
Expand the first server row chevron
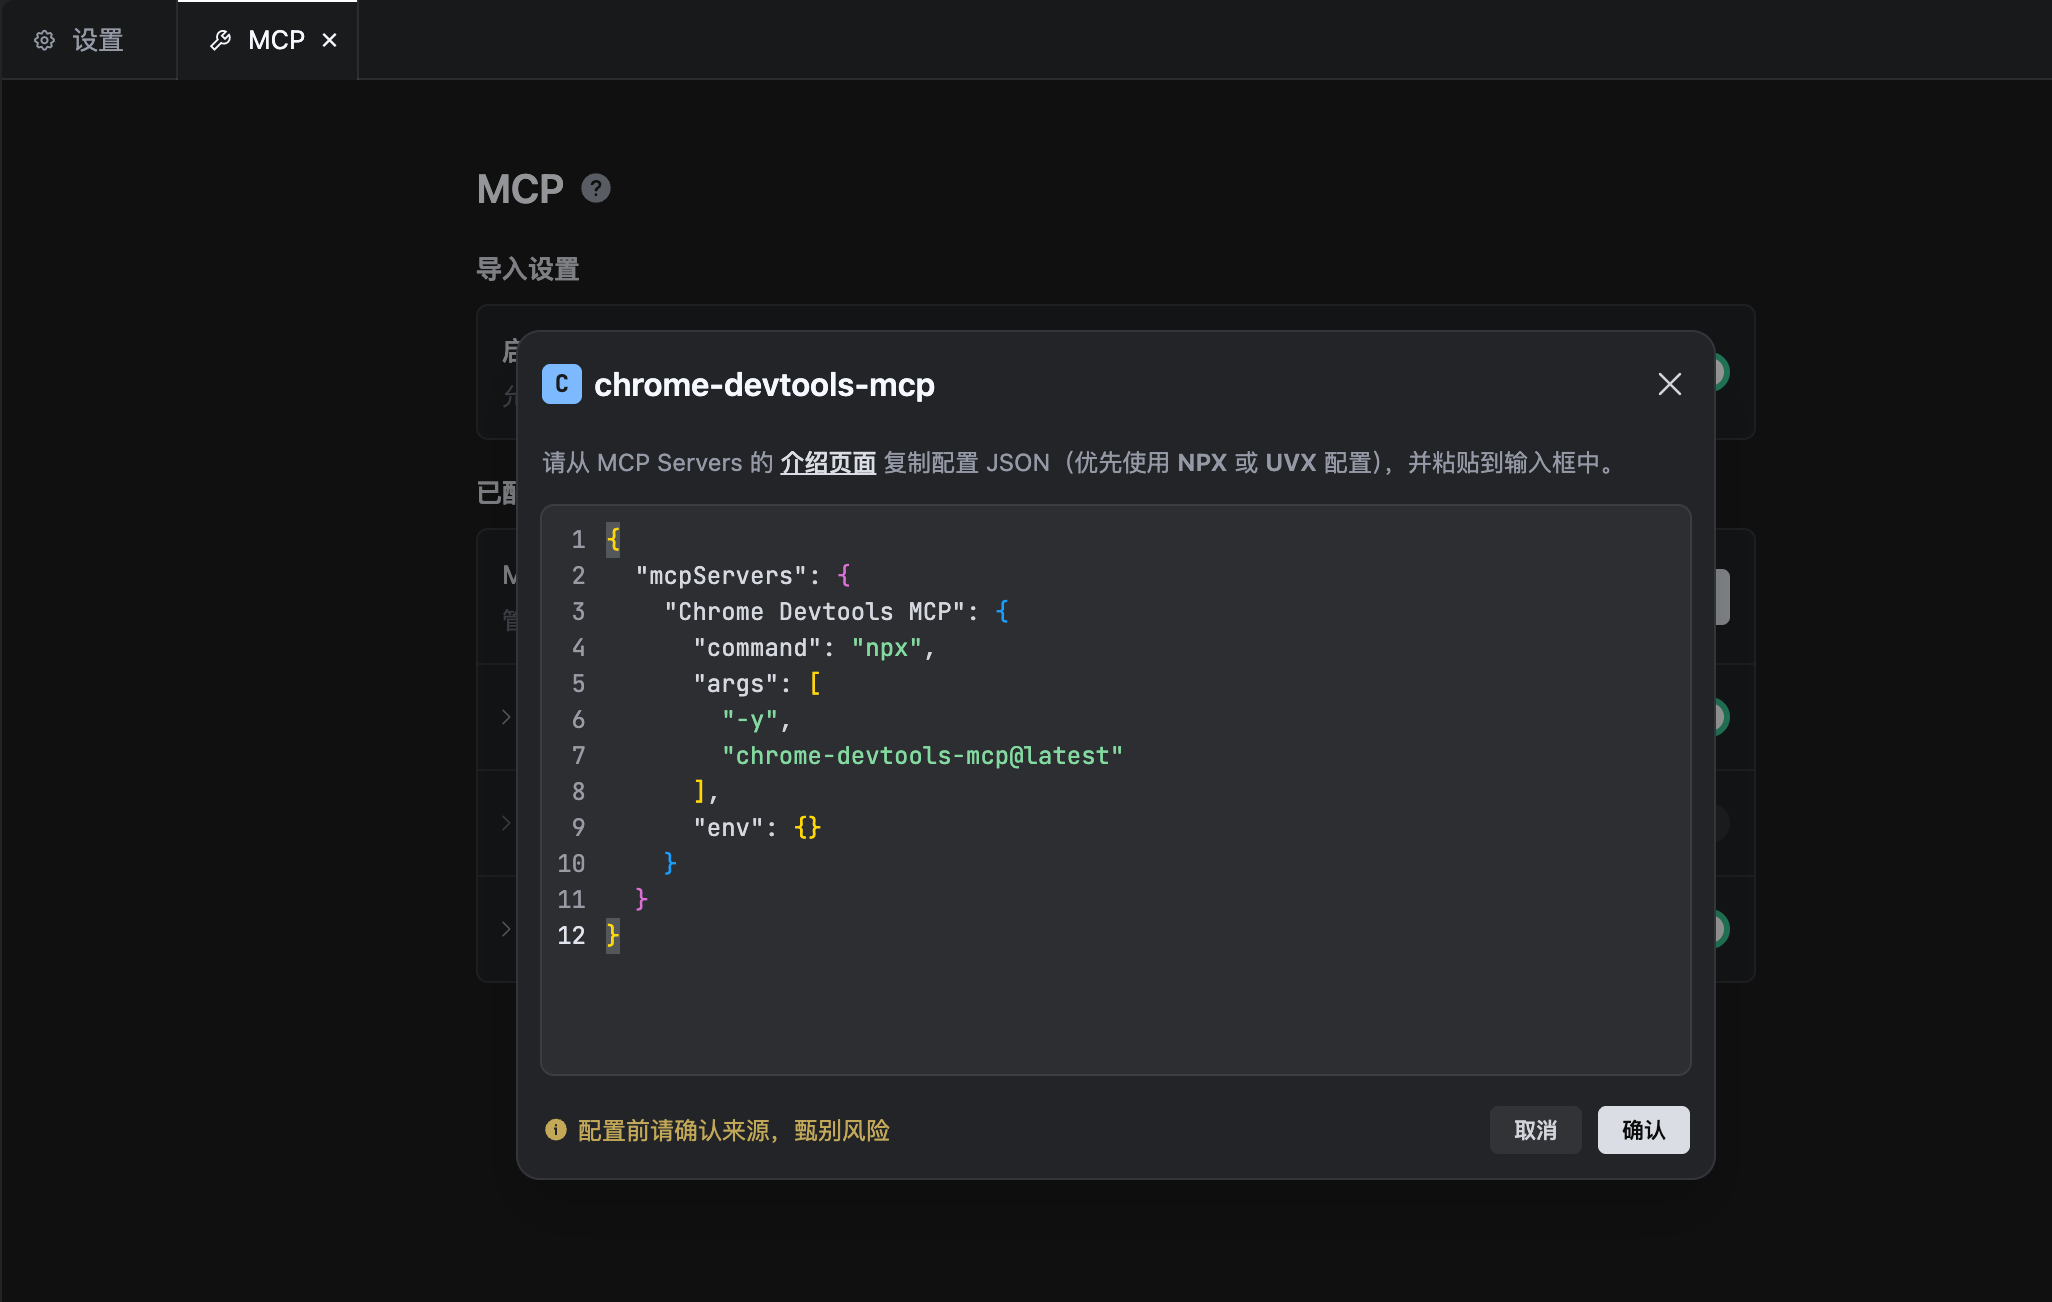pos(506,717)
